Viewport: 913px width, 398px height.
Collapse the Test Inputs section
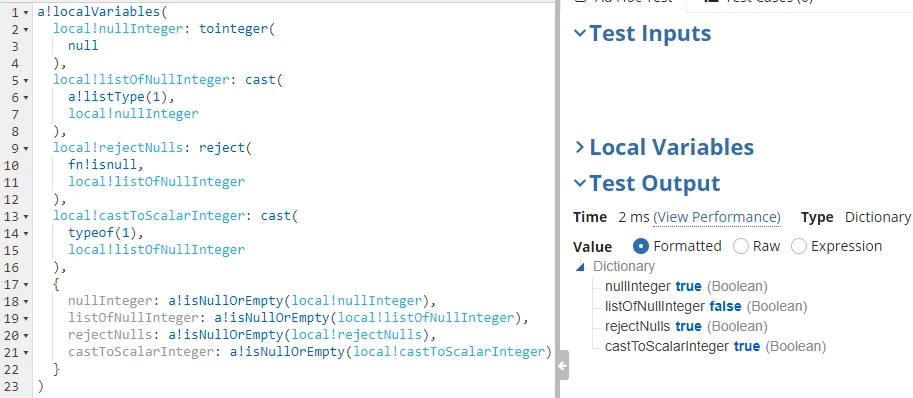[x=579, y=33]
